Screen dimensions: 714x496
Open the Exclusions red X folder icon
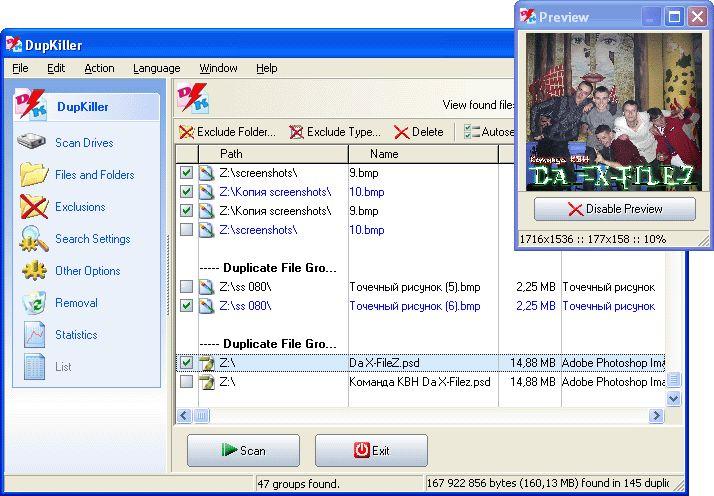[34, 206]
